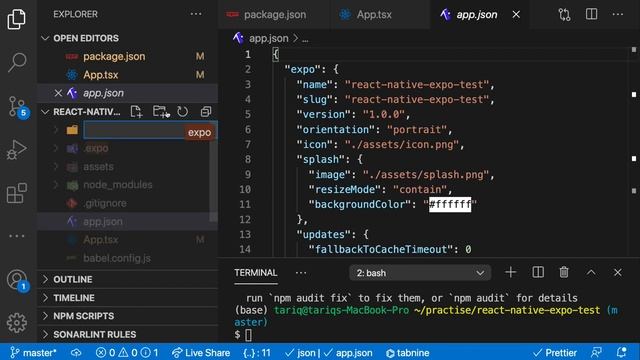This screenshot has height=360, width=640.
Task: Open problems count in status bar
Action: [127, 353]
